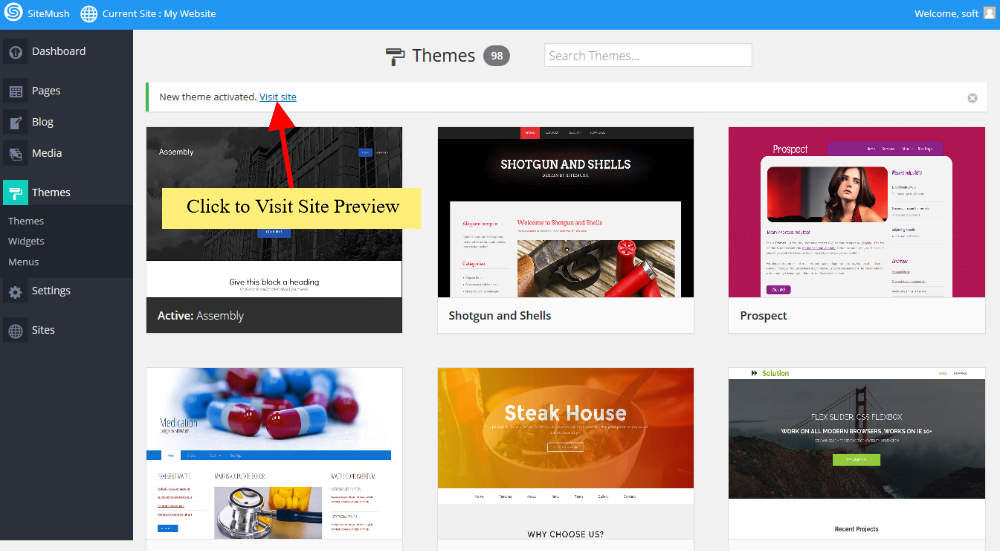Click the globe icon beside Current Site
Viewport: 1000px width, 551px height.
[x=89, y=14]
